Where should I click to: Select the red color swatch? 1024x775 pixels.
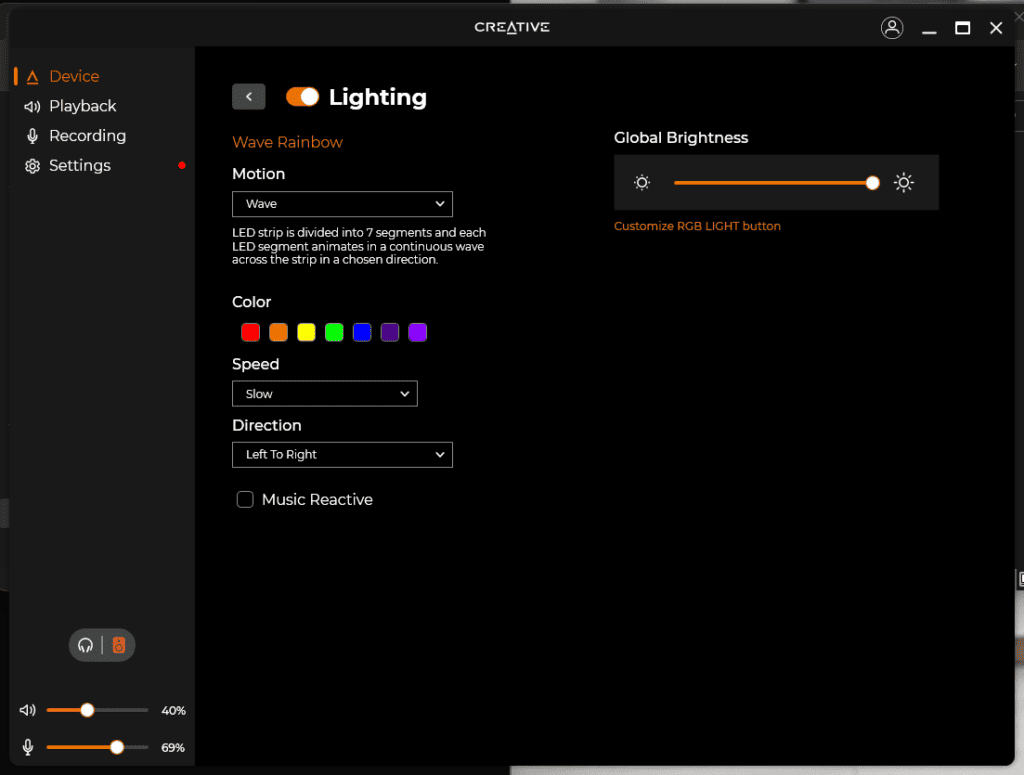(251, 332)
